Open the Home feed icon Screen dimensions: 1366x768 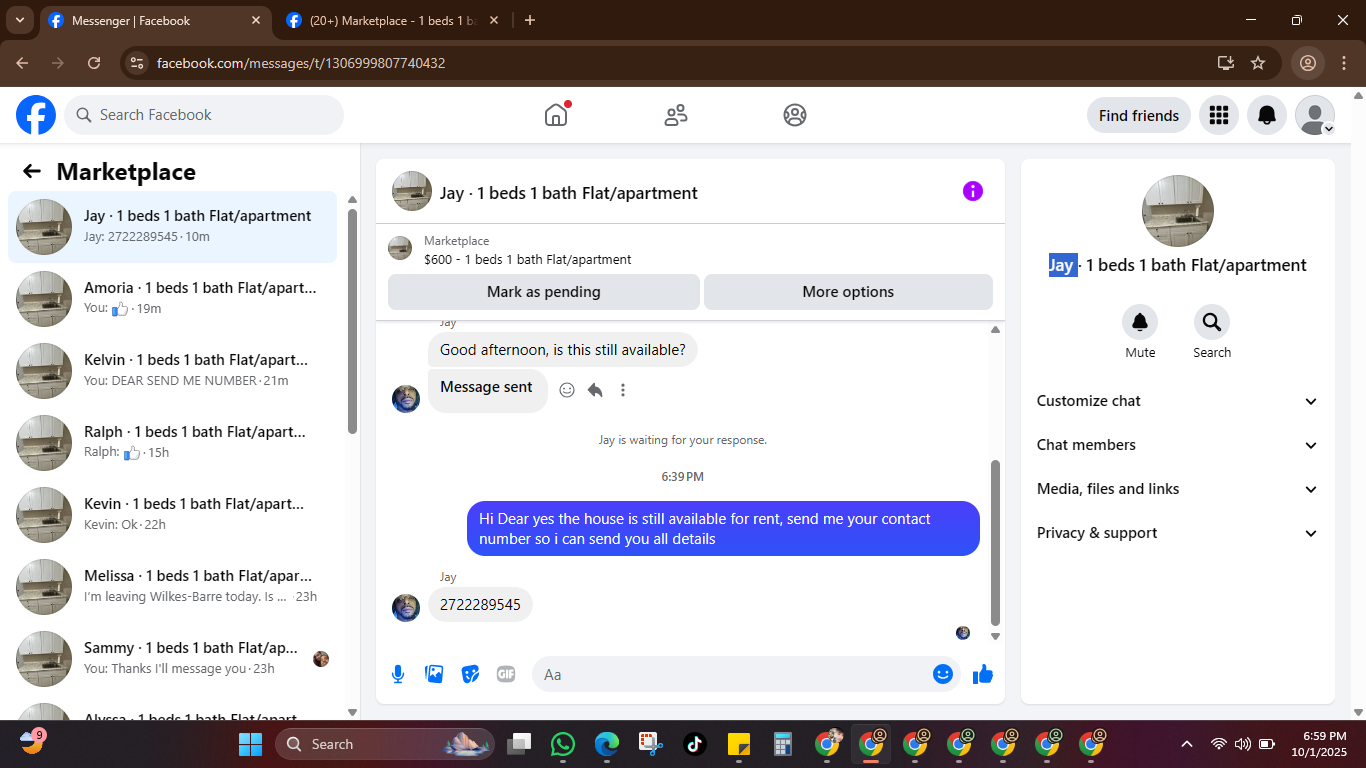[556, 115]
